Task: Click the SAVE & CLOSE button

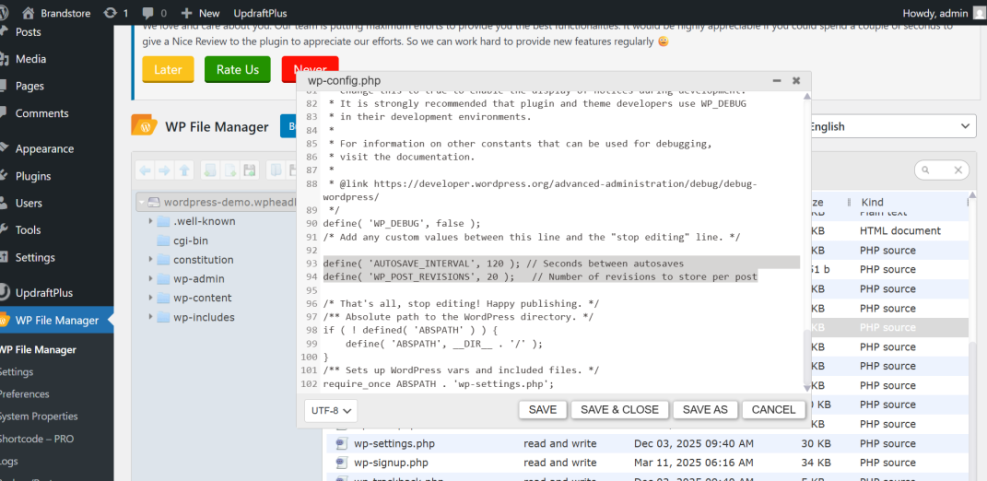Action: [619, 410]
